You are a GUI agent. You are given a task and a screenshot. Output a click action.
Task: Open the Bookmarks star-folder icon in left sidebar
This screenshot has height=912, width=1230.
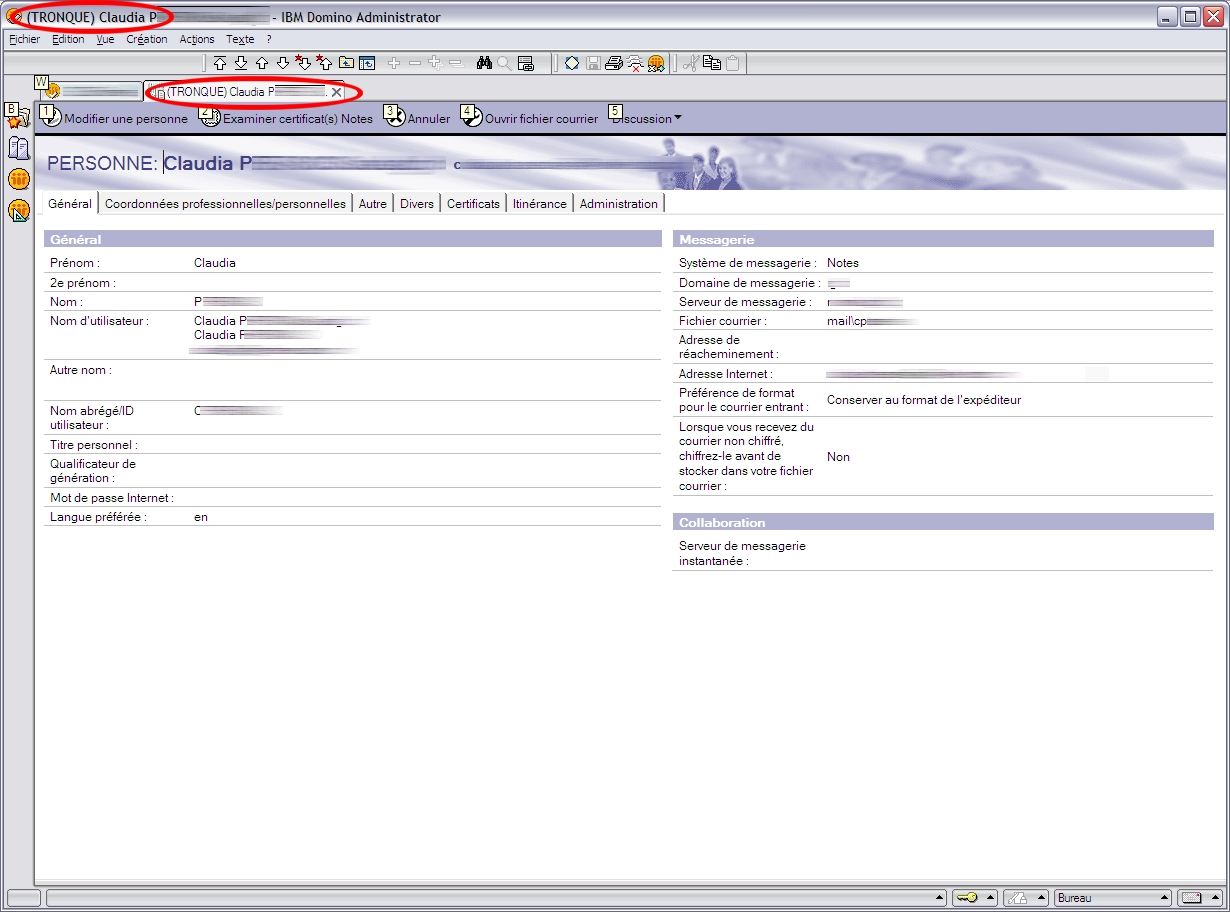(18, 118)
